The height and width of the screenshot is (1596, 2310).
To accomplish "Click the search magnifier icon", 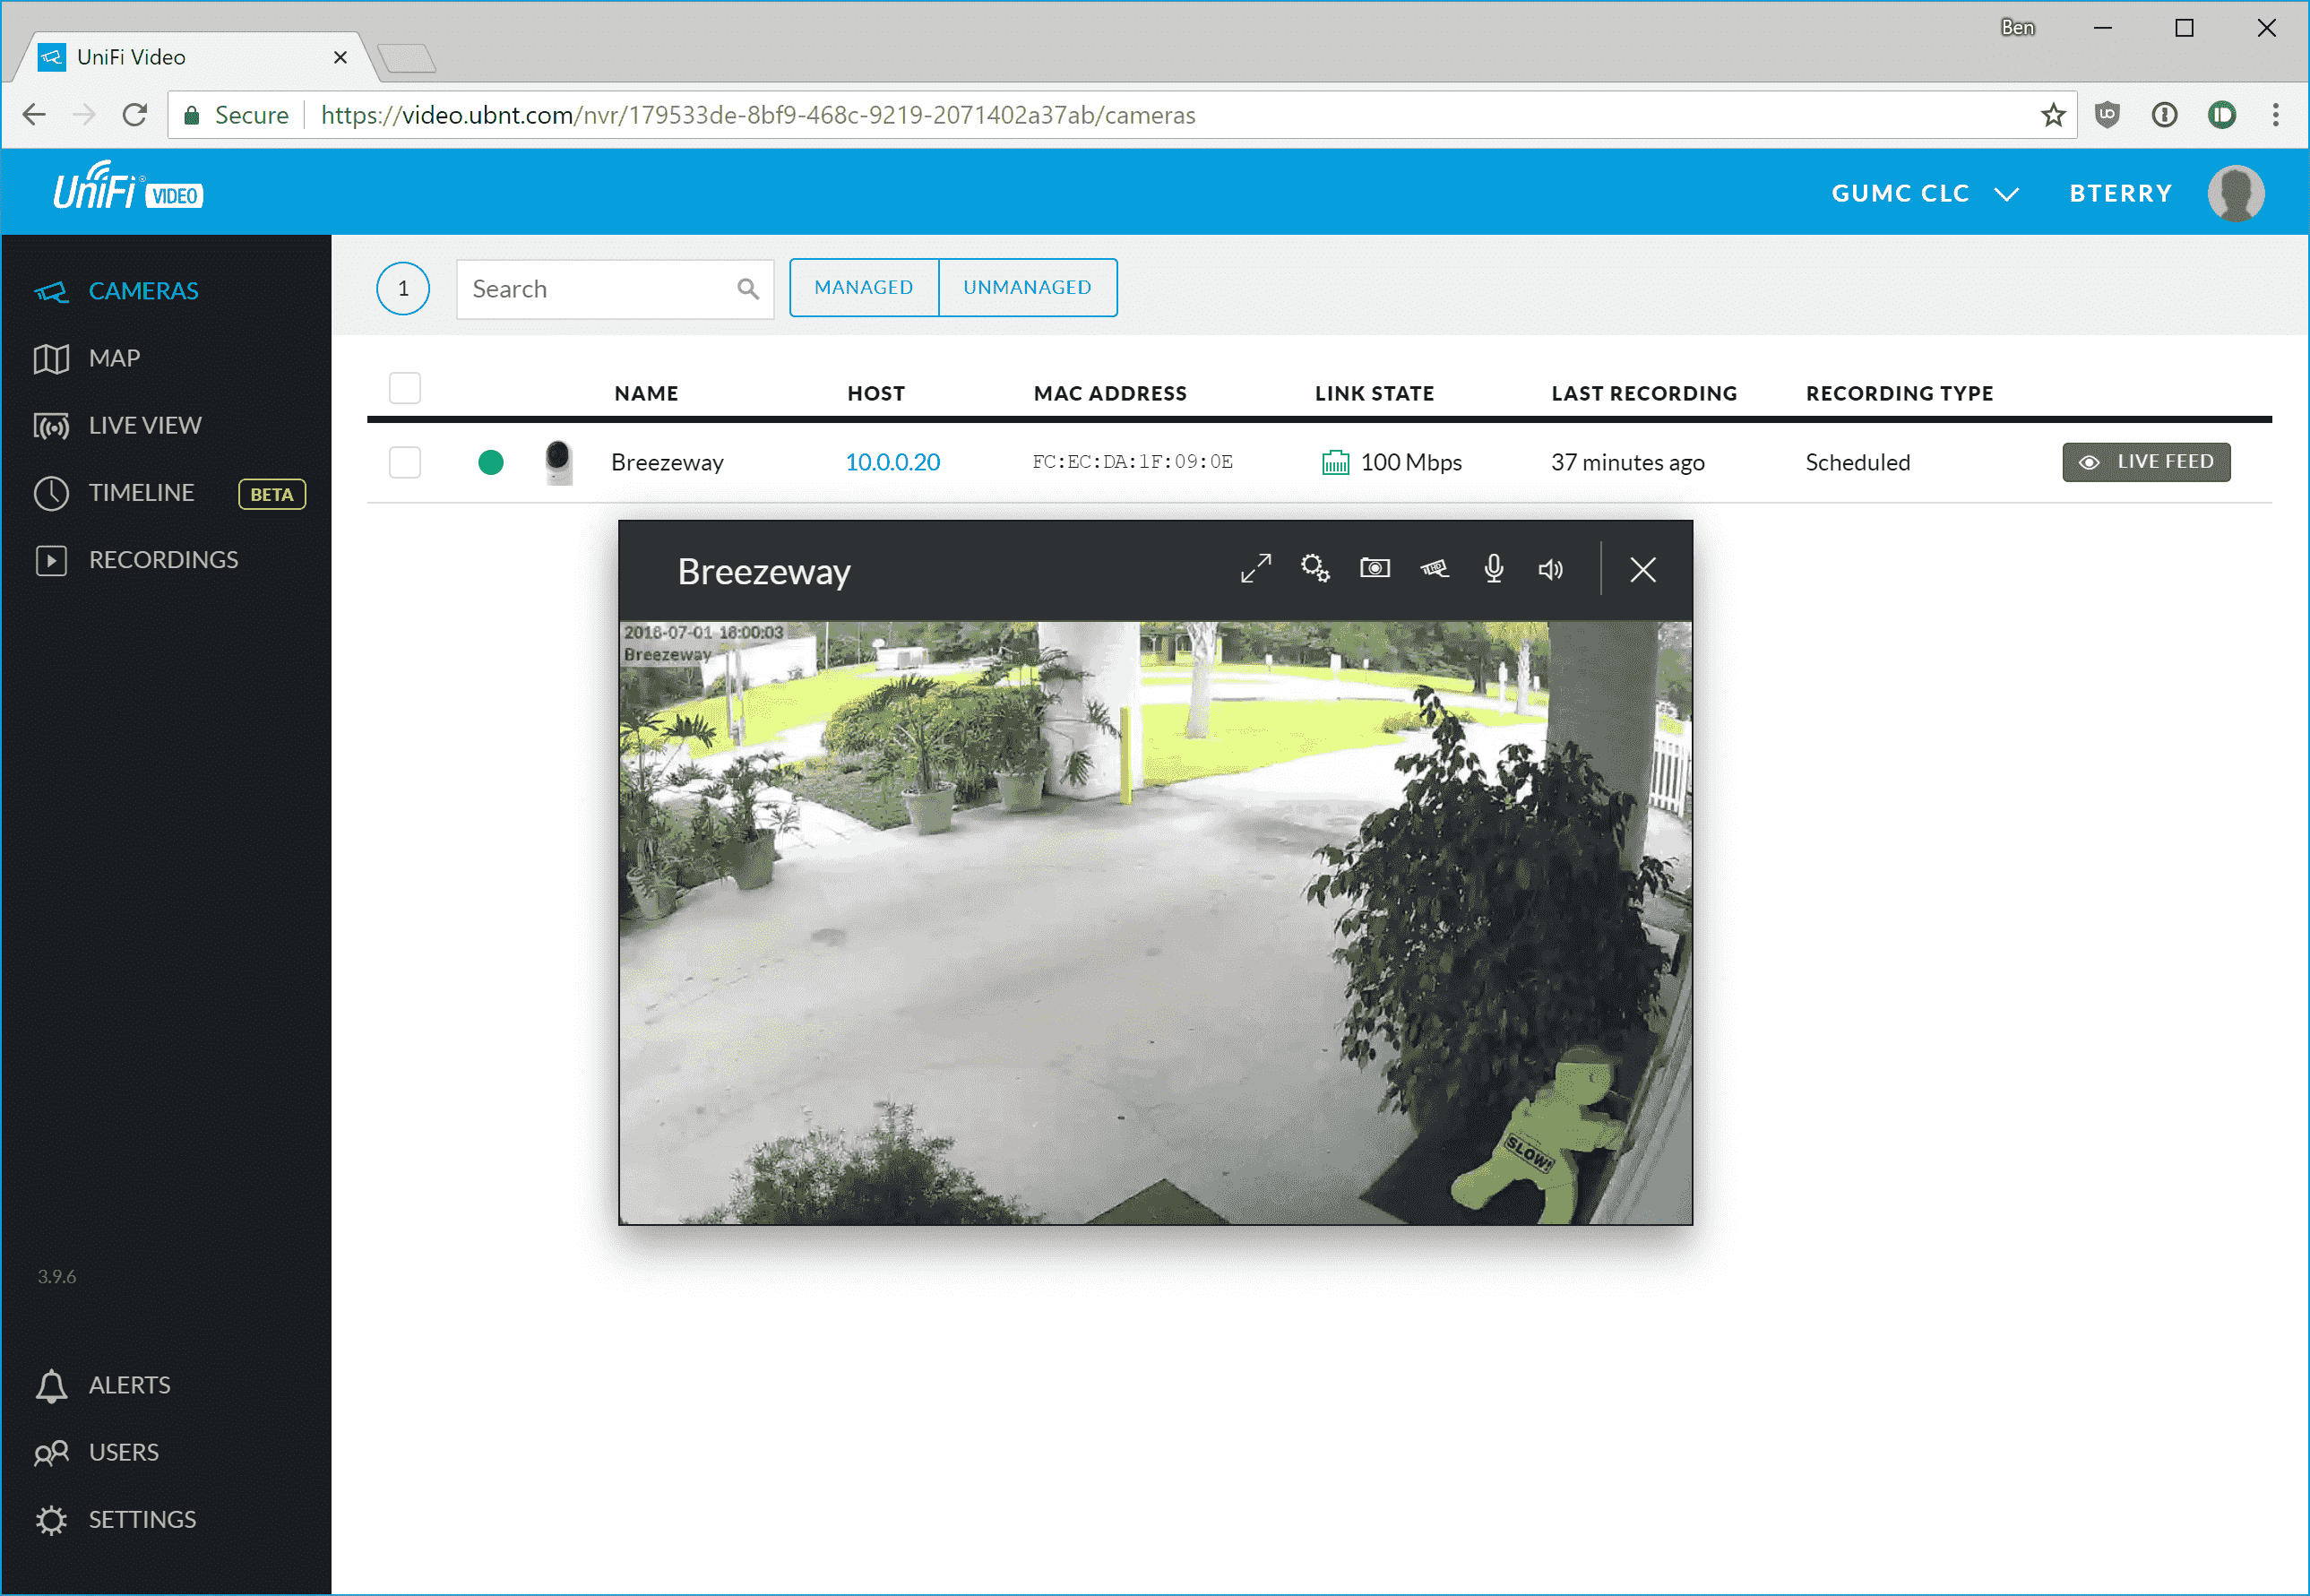I will (x=748, y=289).
